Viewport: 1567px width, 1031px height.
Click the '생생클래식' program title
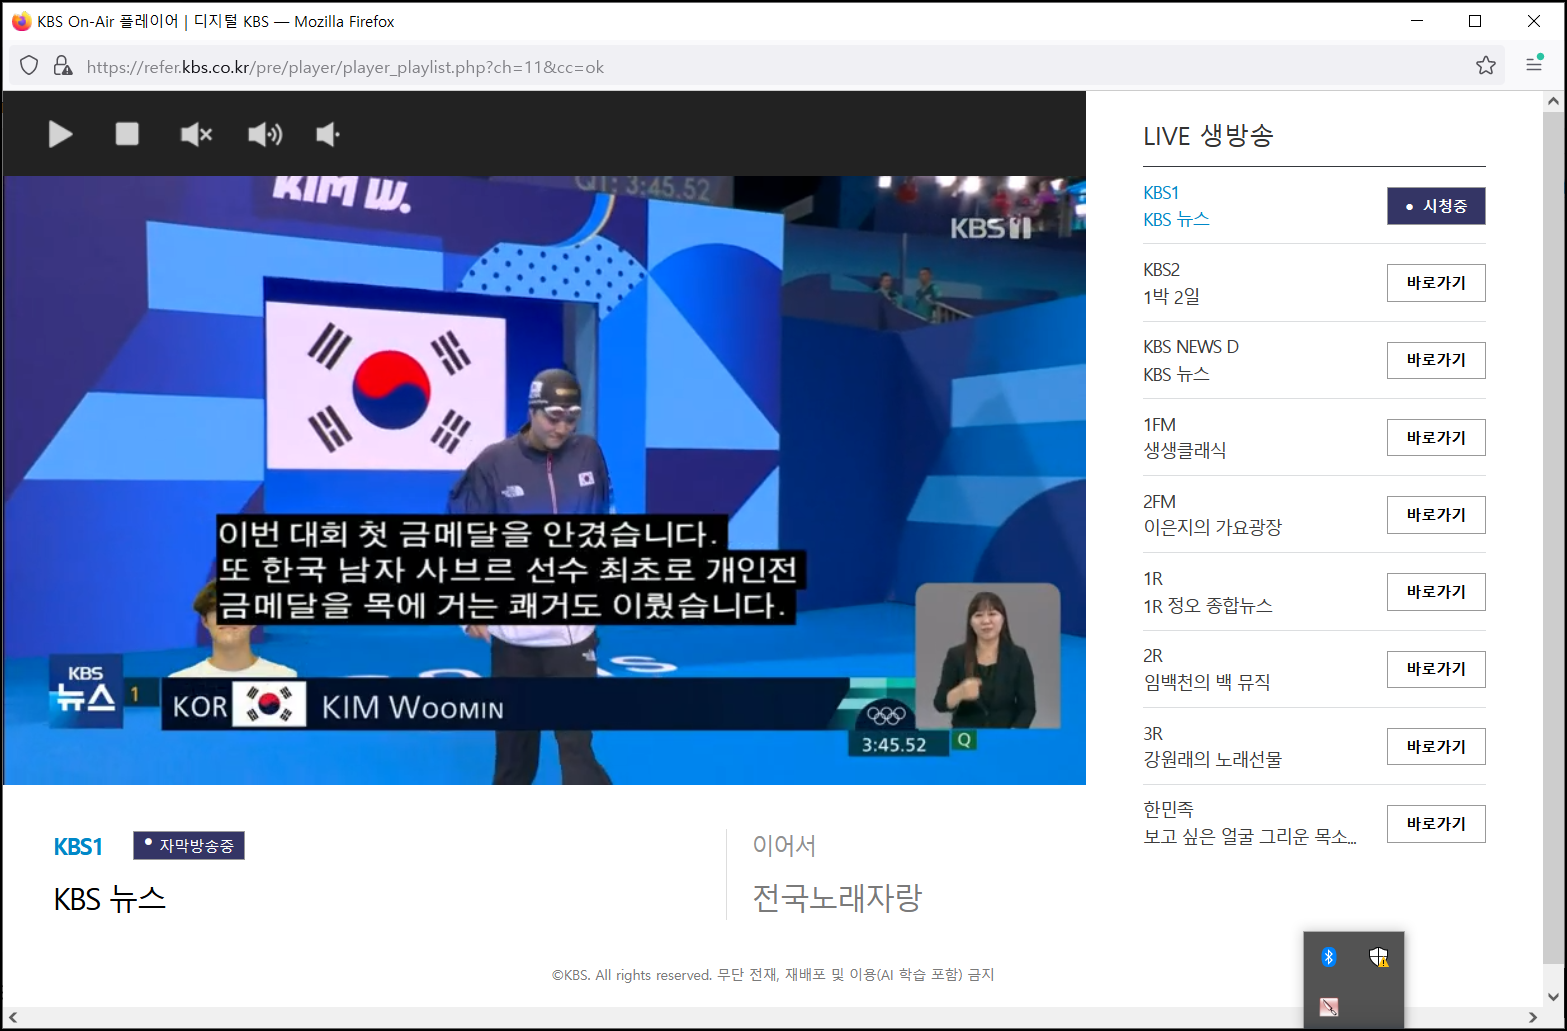[x=1184, y=451]
